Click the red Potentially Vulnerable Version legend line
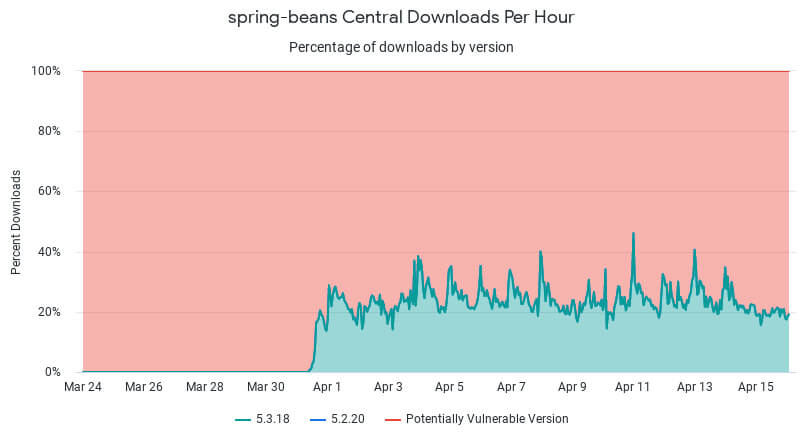 (x=393, y=420)
